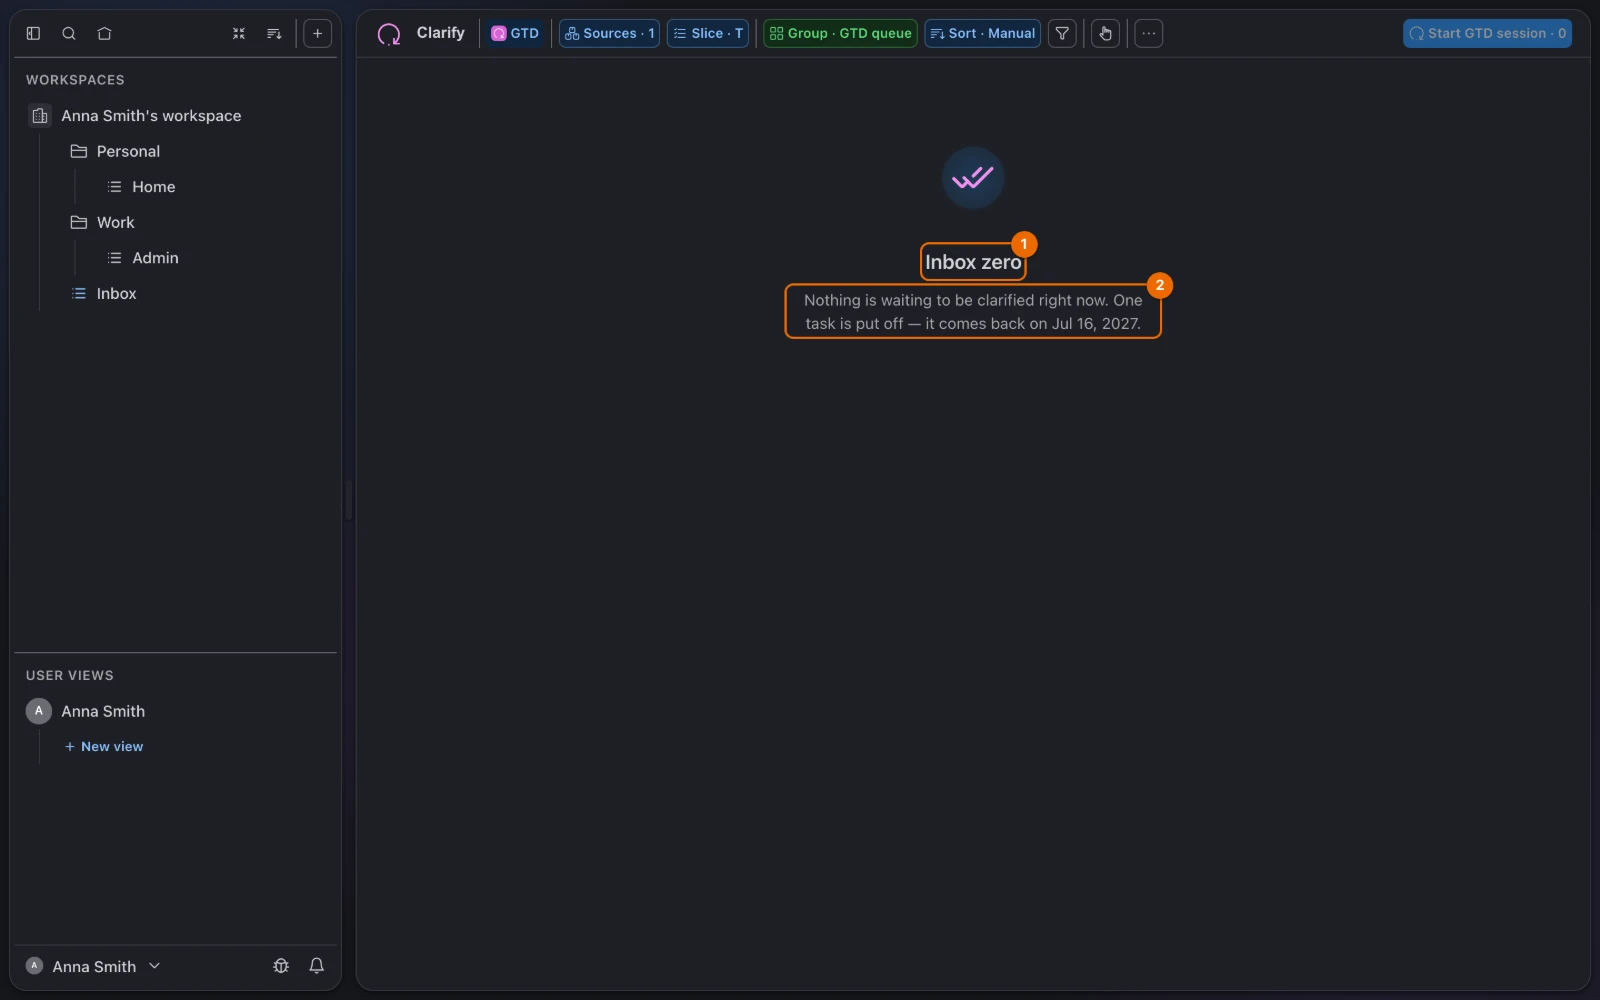Click the Anna Smith avatar under User Views

point(38,711)
